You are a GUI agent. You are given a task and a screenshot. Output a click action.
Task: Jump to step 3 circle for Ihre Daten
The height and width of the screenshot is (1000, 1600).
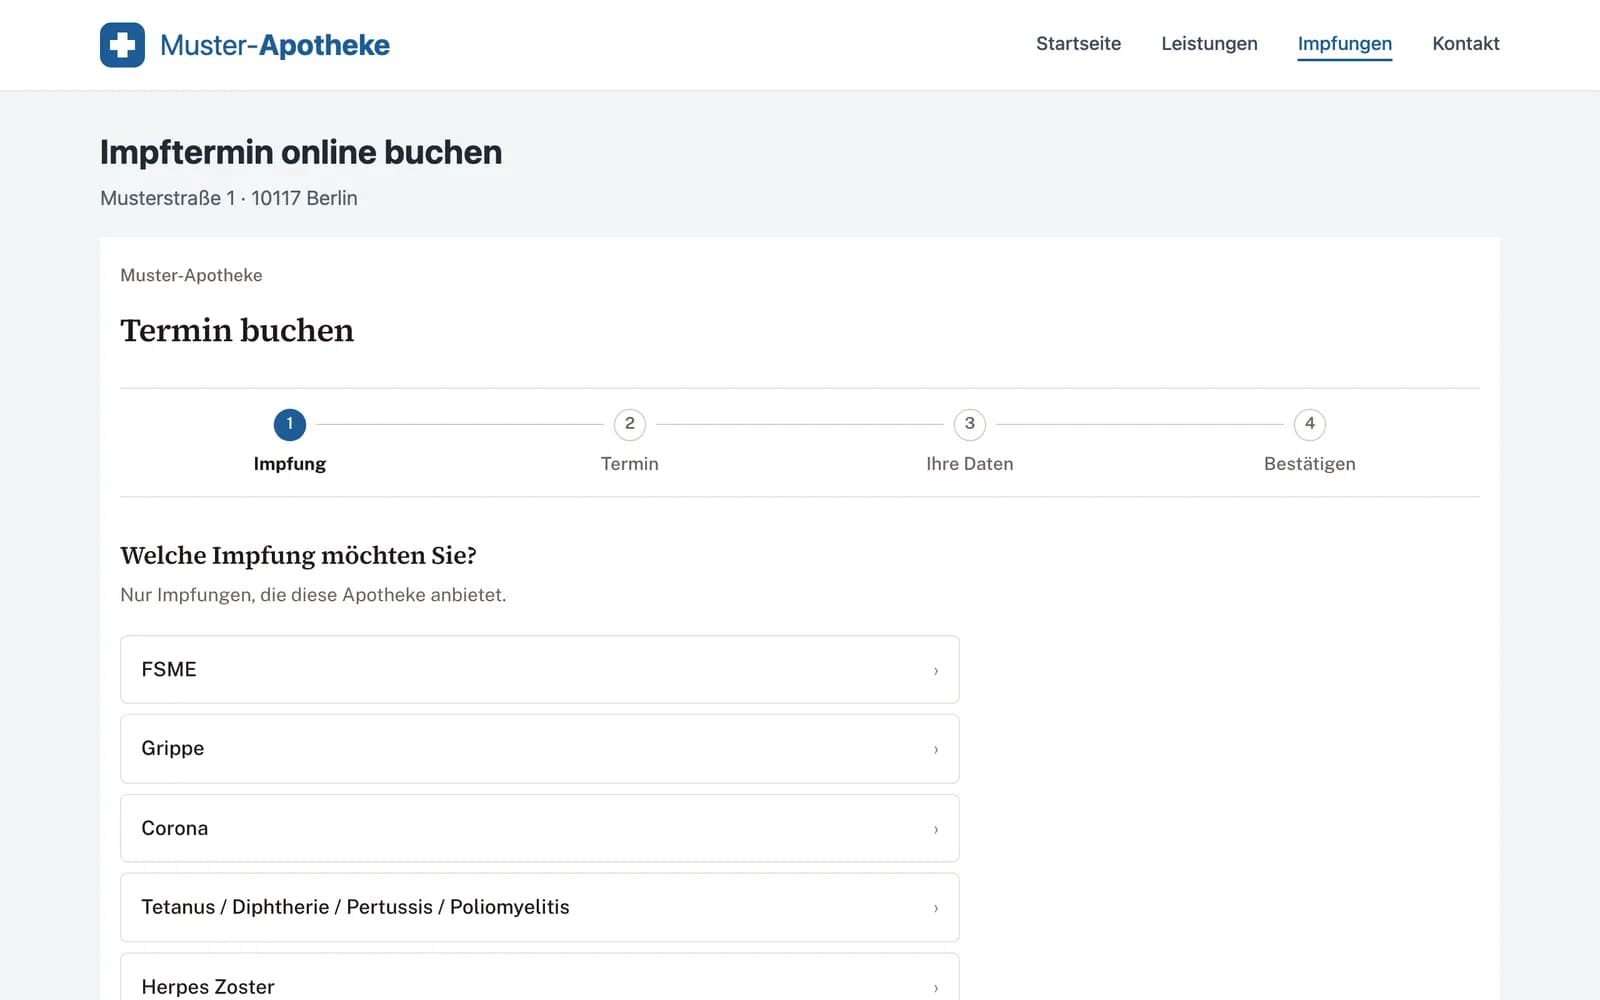[970, 424]
